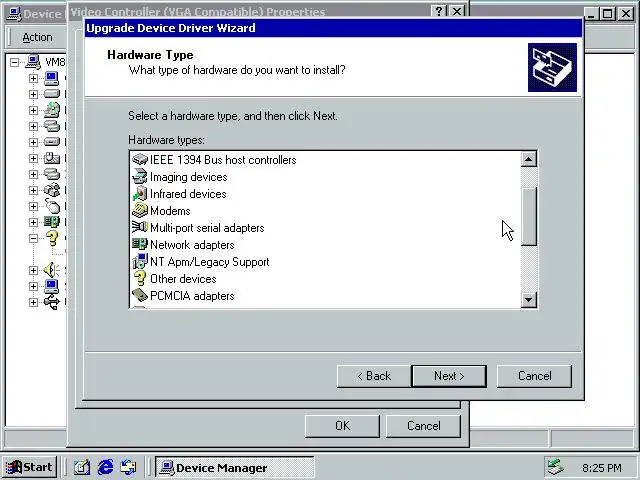Open the Action menu in Device Manager
Image resolution: width=640 pixels, height=480 pixels.
pos(37,37)
